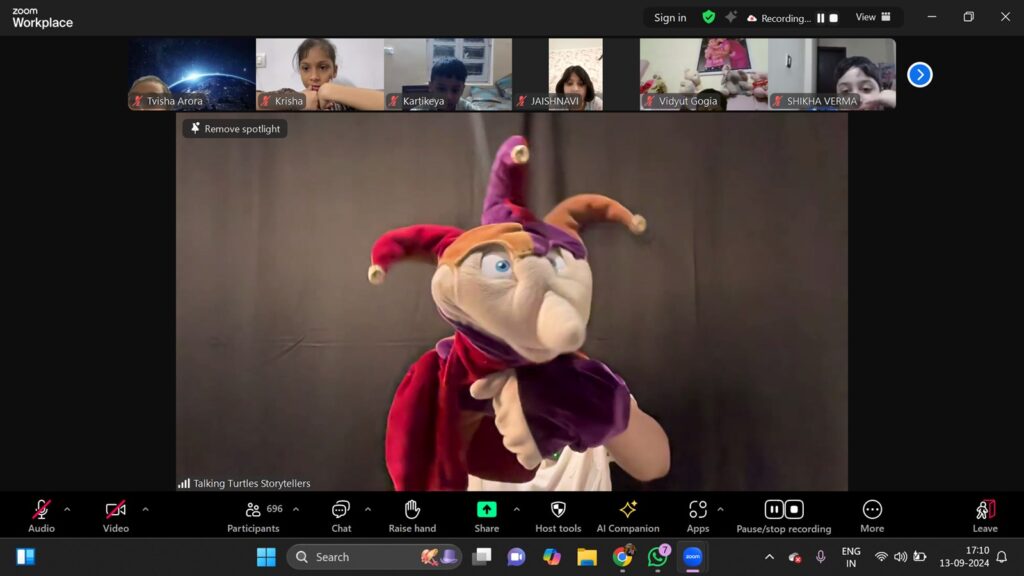This screenshot has width=1024, height=576.
Task: Open the Chat panel
Action: (341, 514)
